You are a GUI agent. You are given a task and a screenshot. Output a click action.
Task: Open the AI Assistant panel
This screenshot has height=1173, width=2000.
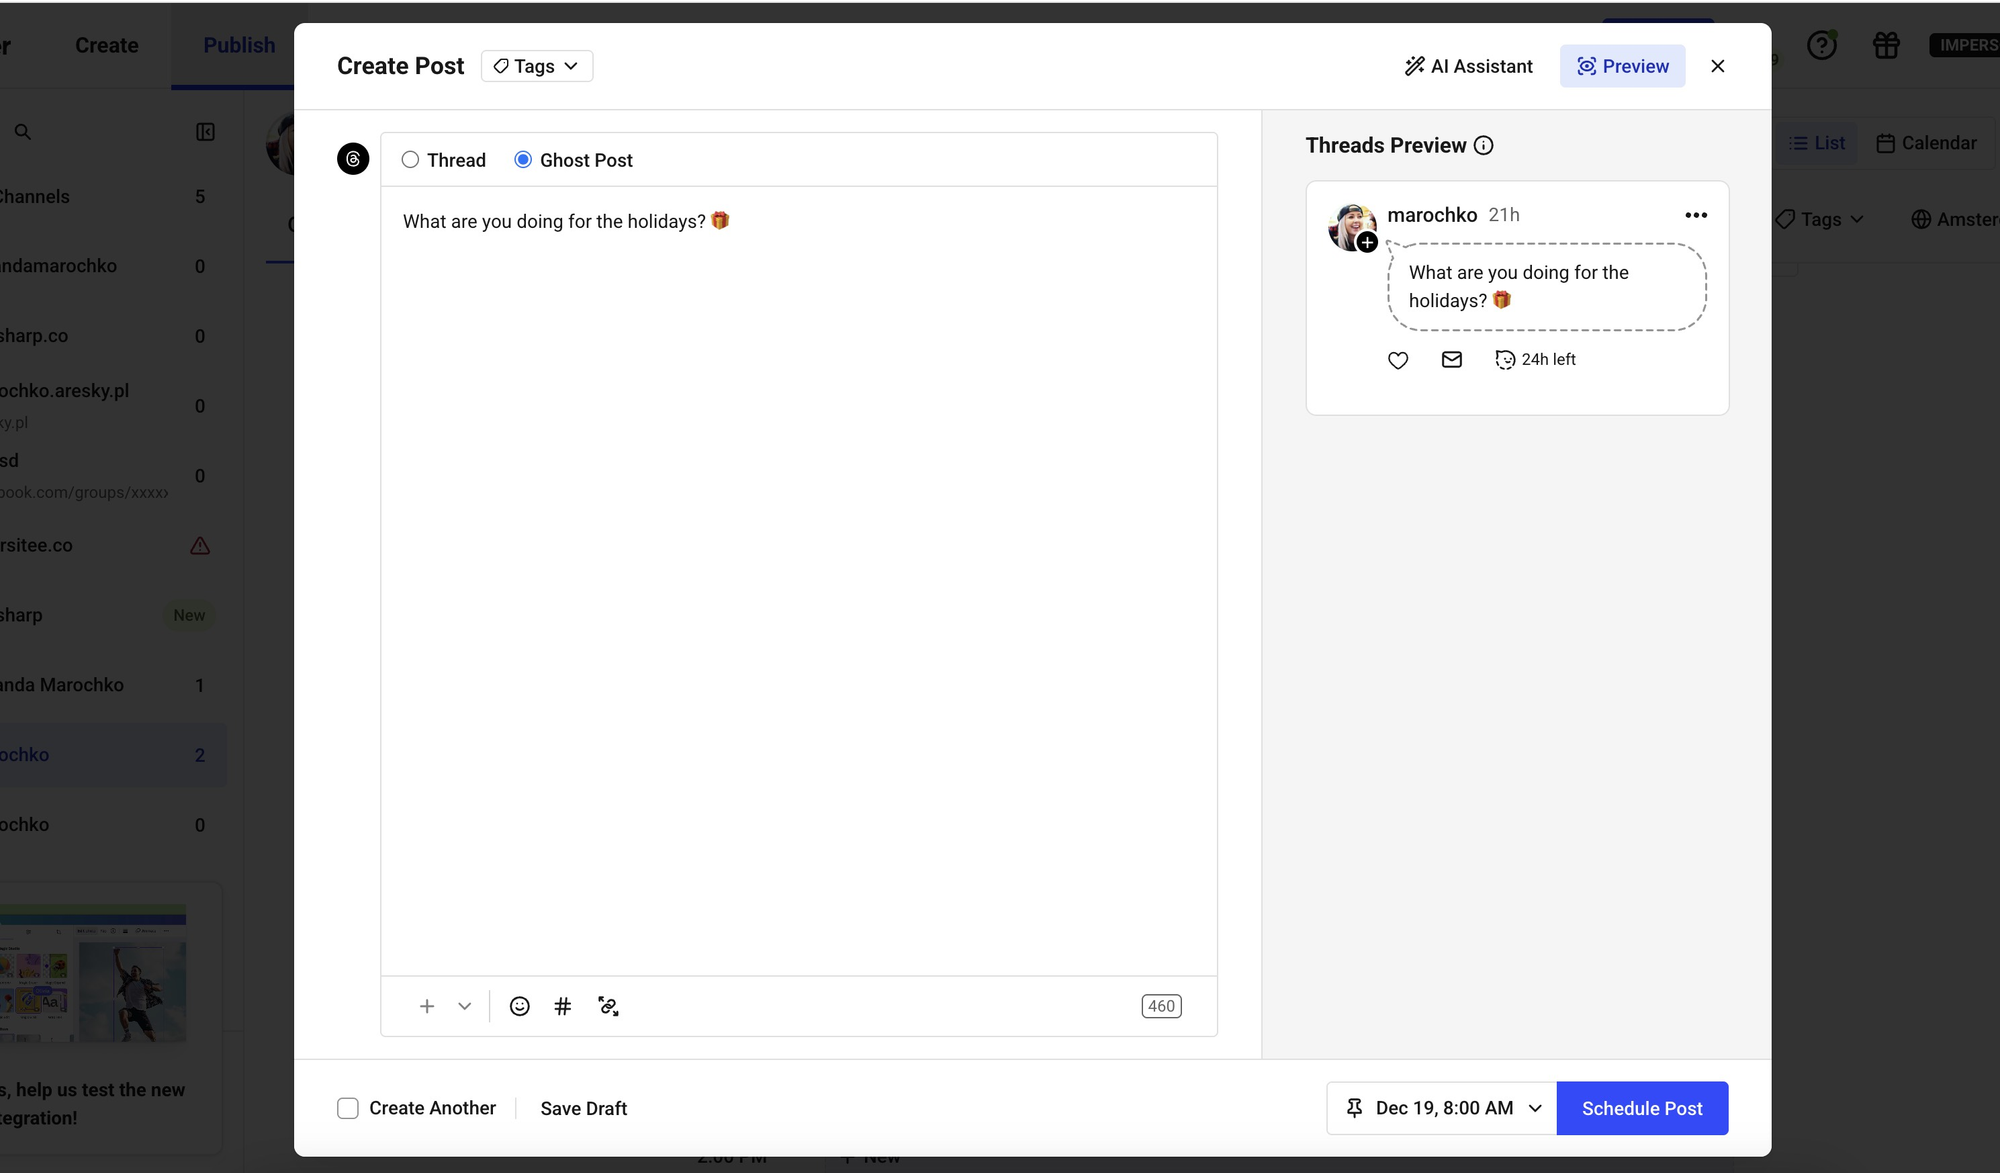[x=1468, y=66]
